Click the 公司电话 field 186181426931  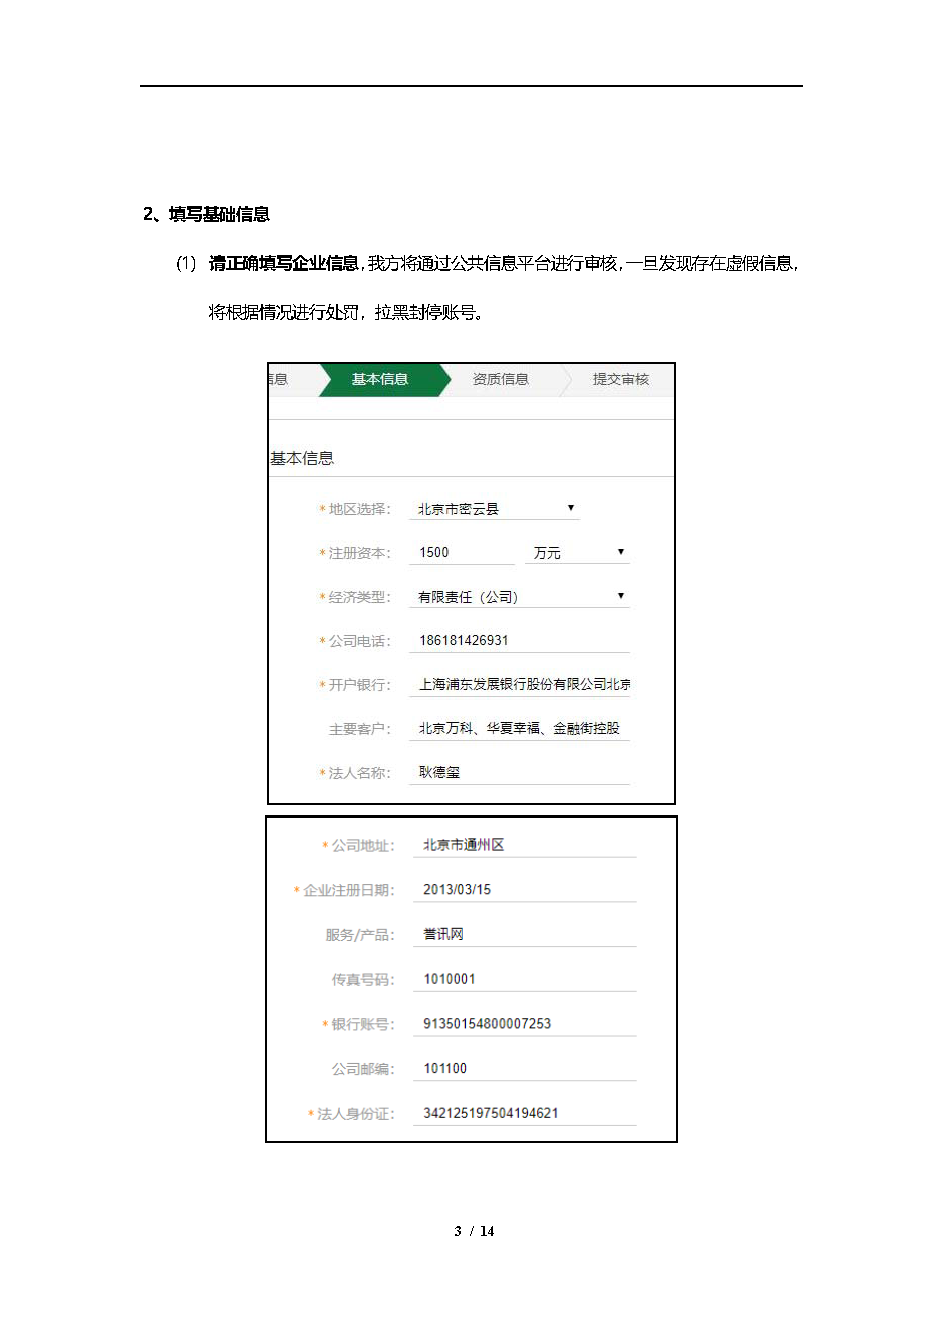[519, 641]
